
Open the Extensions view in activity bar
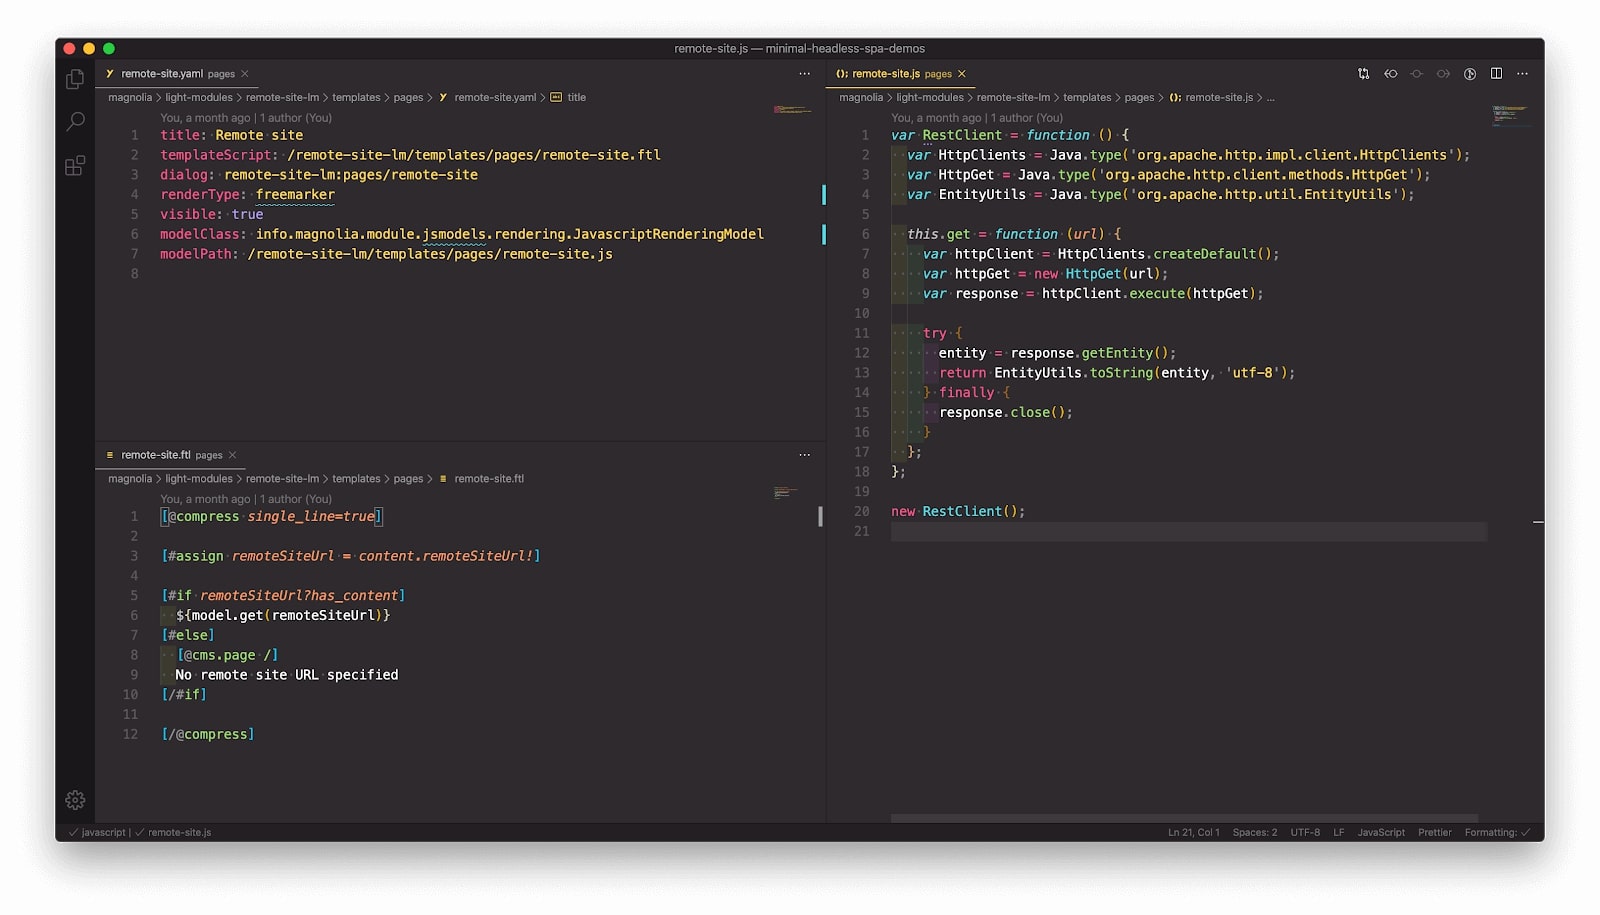(x=75, y=166)
